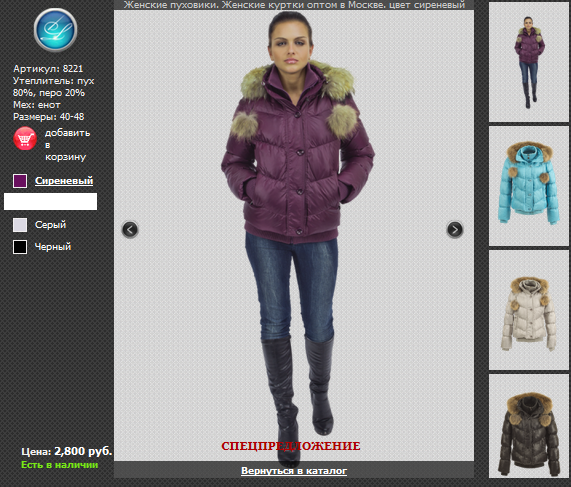The image size is (571, 487).
Task: Choose the Серый color label
Action: coord(51,225)
